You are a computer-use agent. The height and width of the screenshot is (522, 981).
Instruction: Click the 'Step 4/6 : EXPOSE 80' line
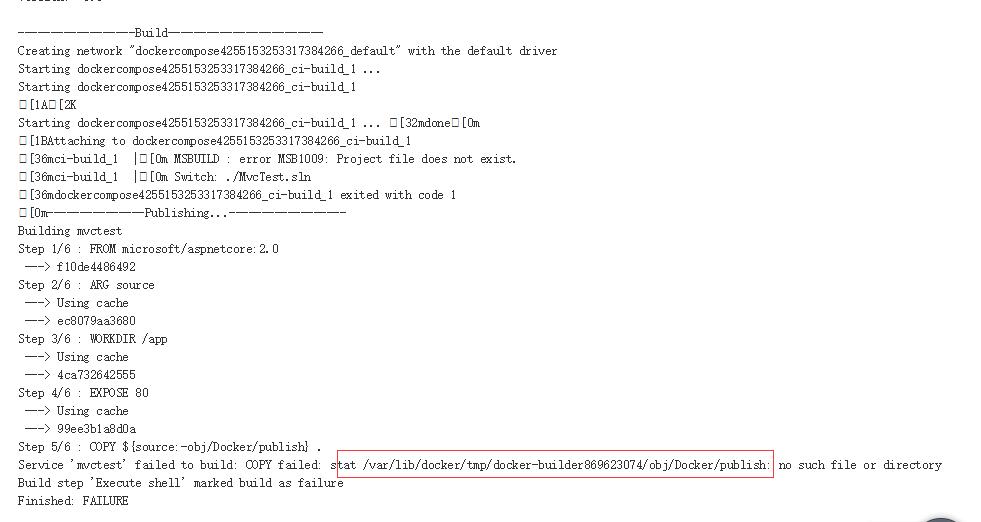coord(83,392)
